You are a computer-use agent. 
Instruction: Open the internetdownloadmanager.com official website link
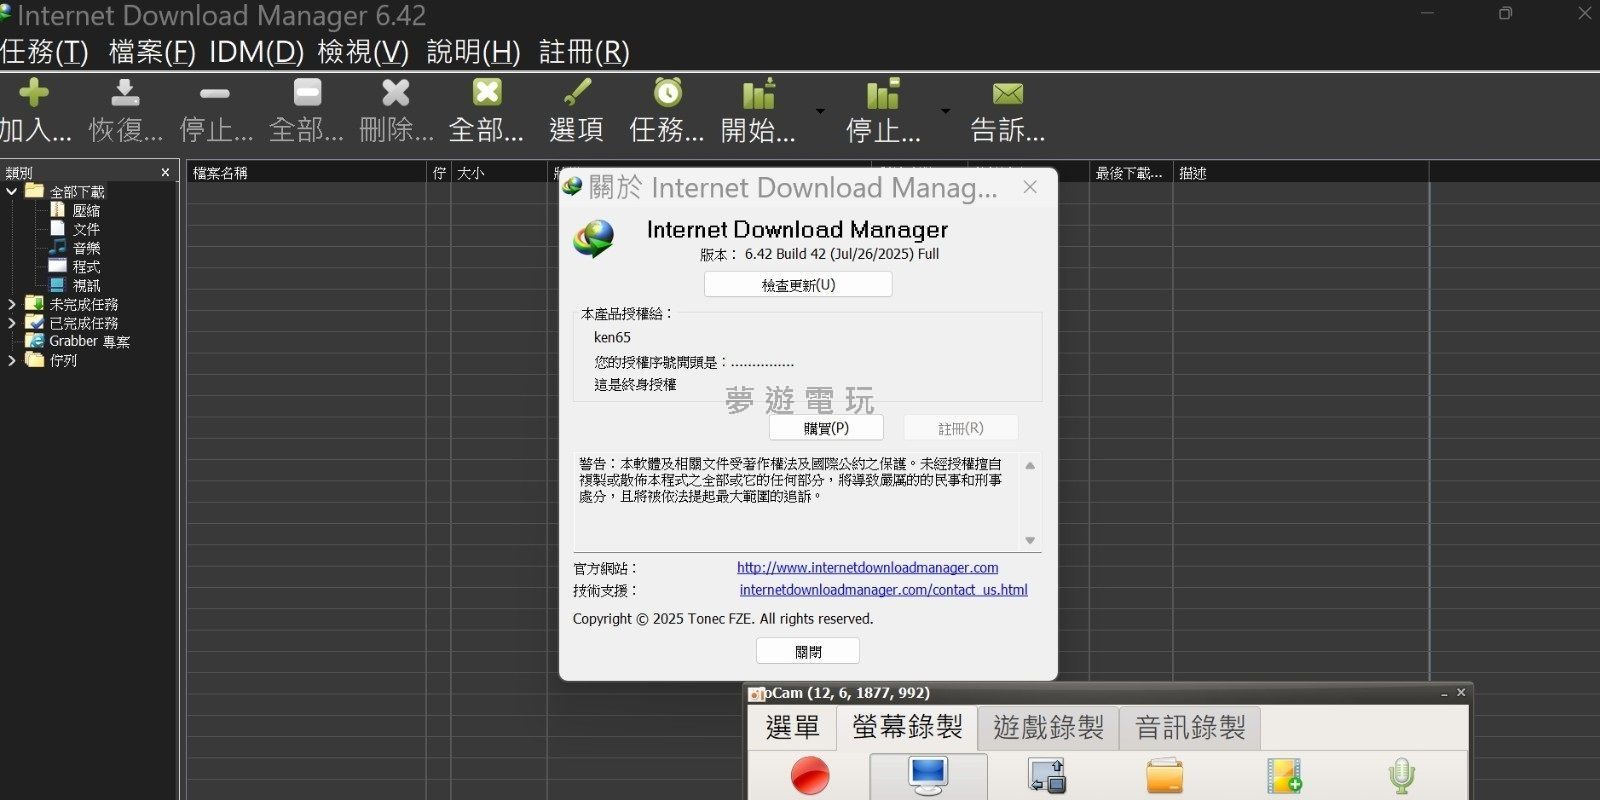[x=867, y=567]
